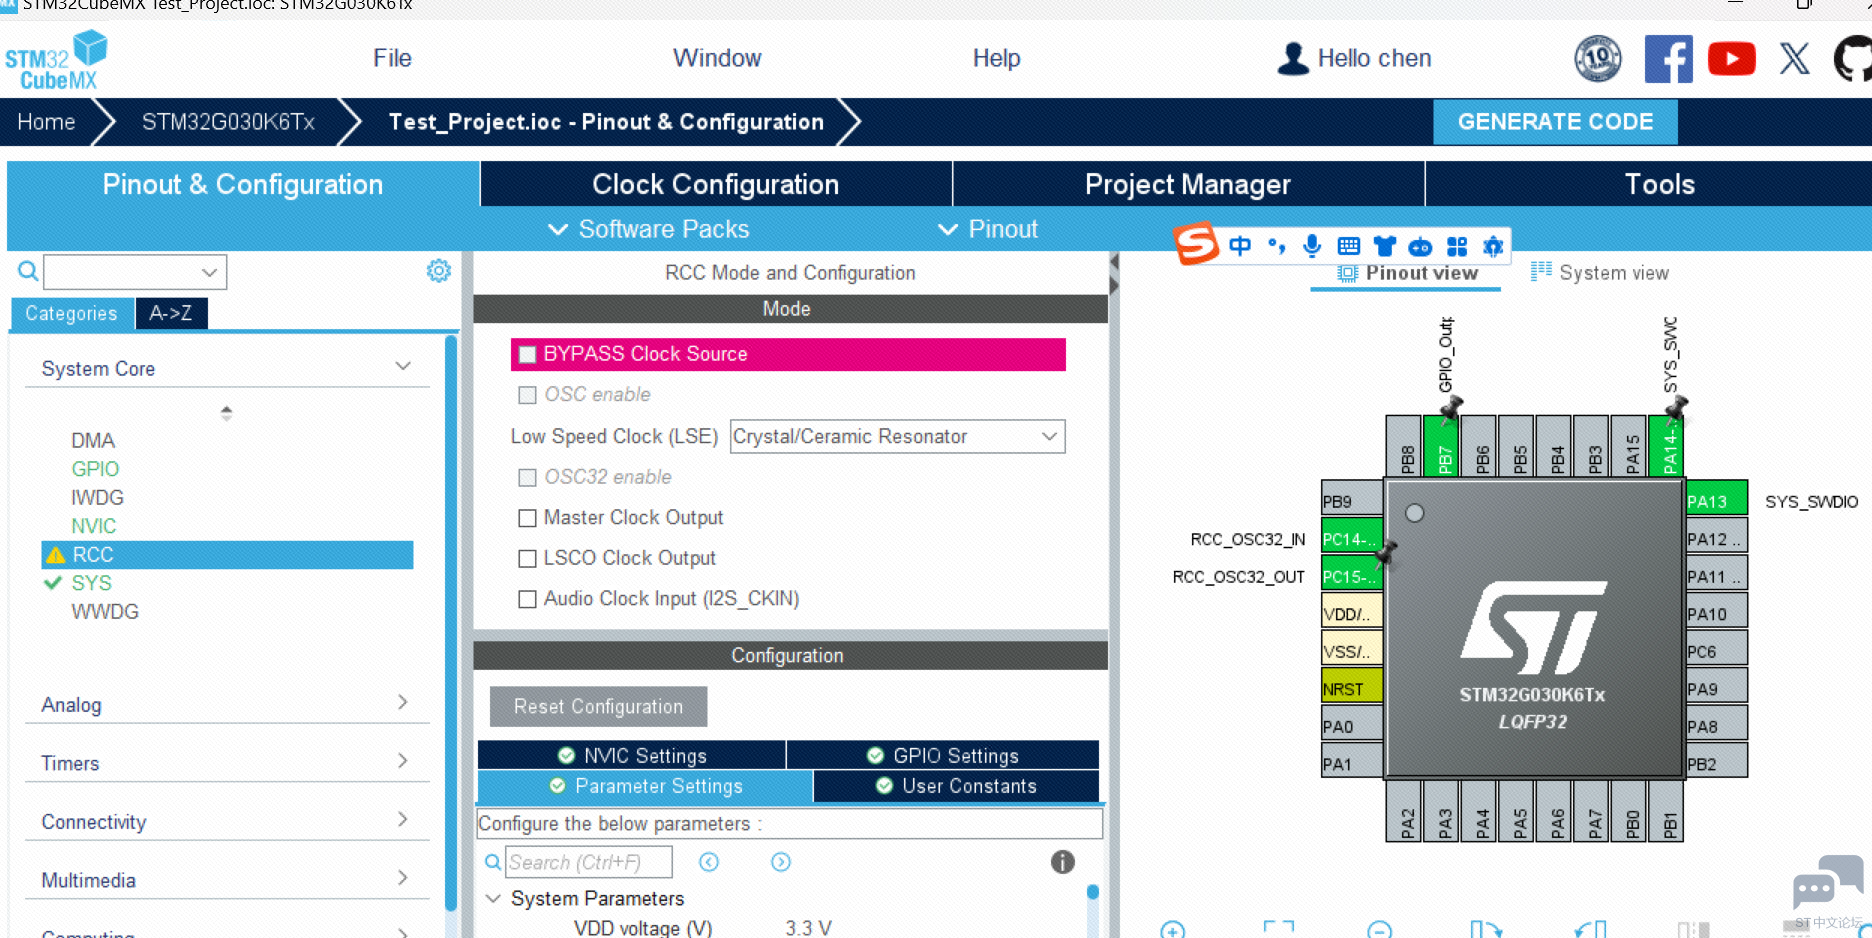Open the category settings gear icon
The height and width of the screenshot is (938, 1872).
click(439, 271)
